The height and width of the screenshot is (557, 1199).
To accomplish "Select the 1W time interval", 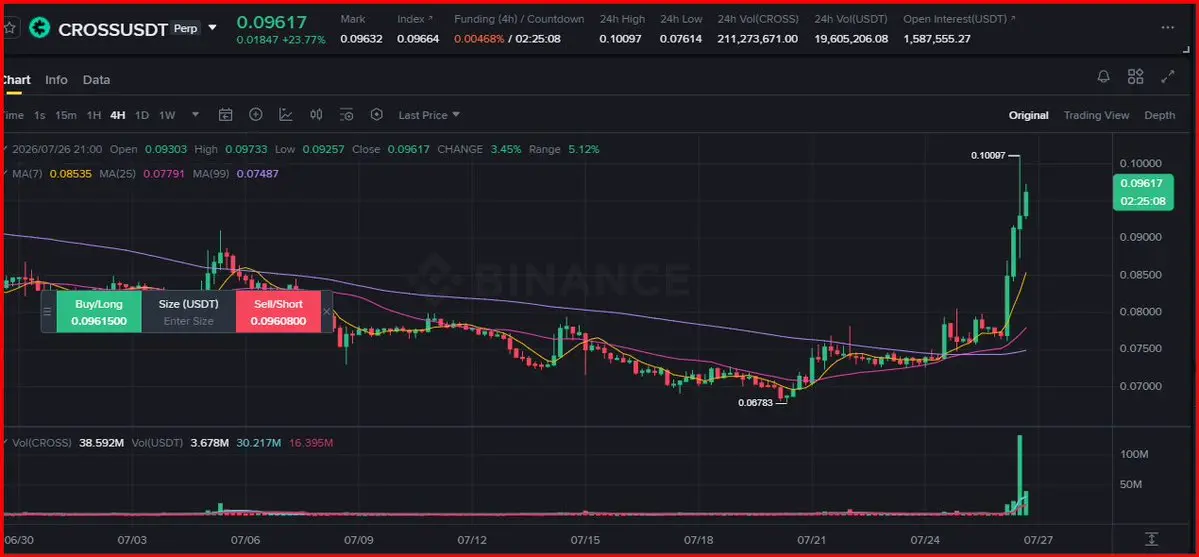I will 167,116.
